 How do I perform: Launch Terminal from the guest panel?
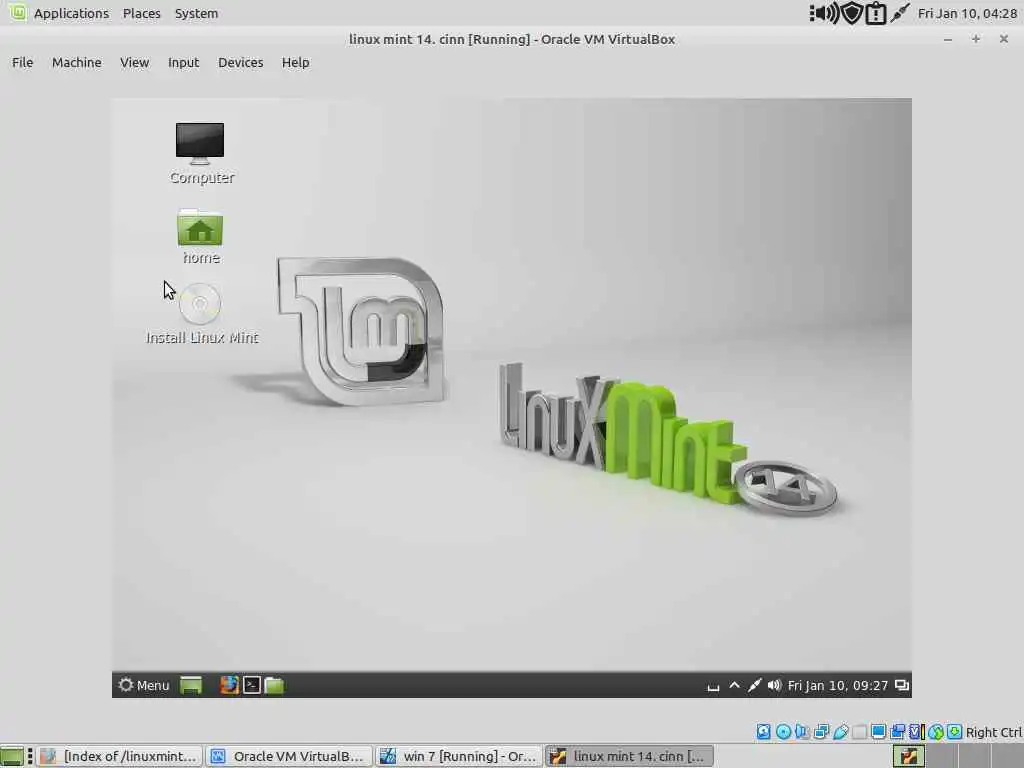point(251,684)
